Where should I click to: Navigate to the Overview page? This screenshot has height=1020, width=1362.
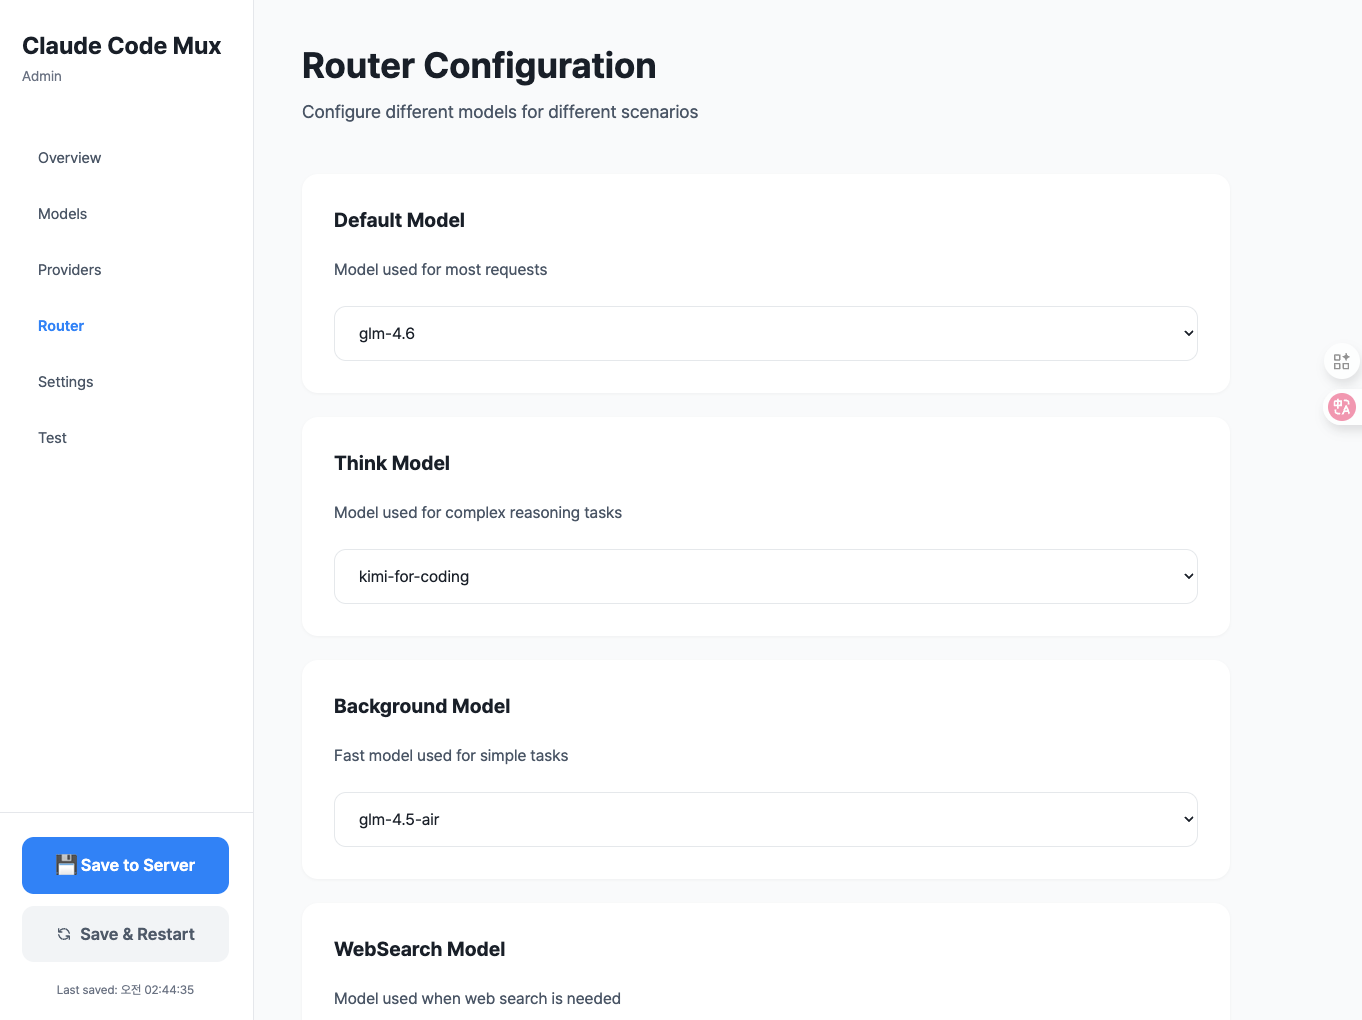pyautogui.click(x=69, y=157)
